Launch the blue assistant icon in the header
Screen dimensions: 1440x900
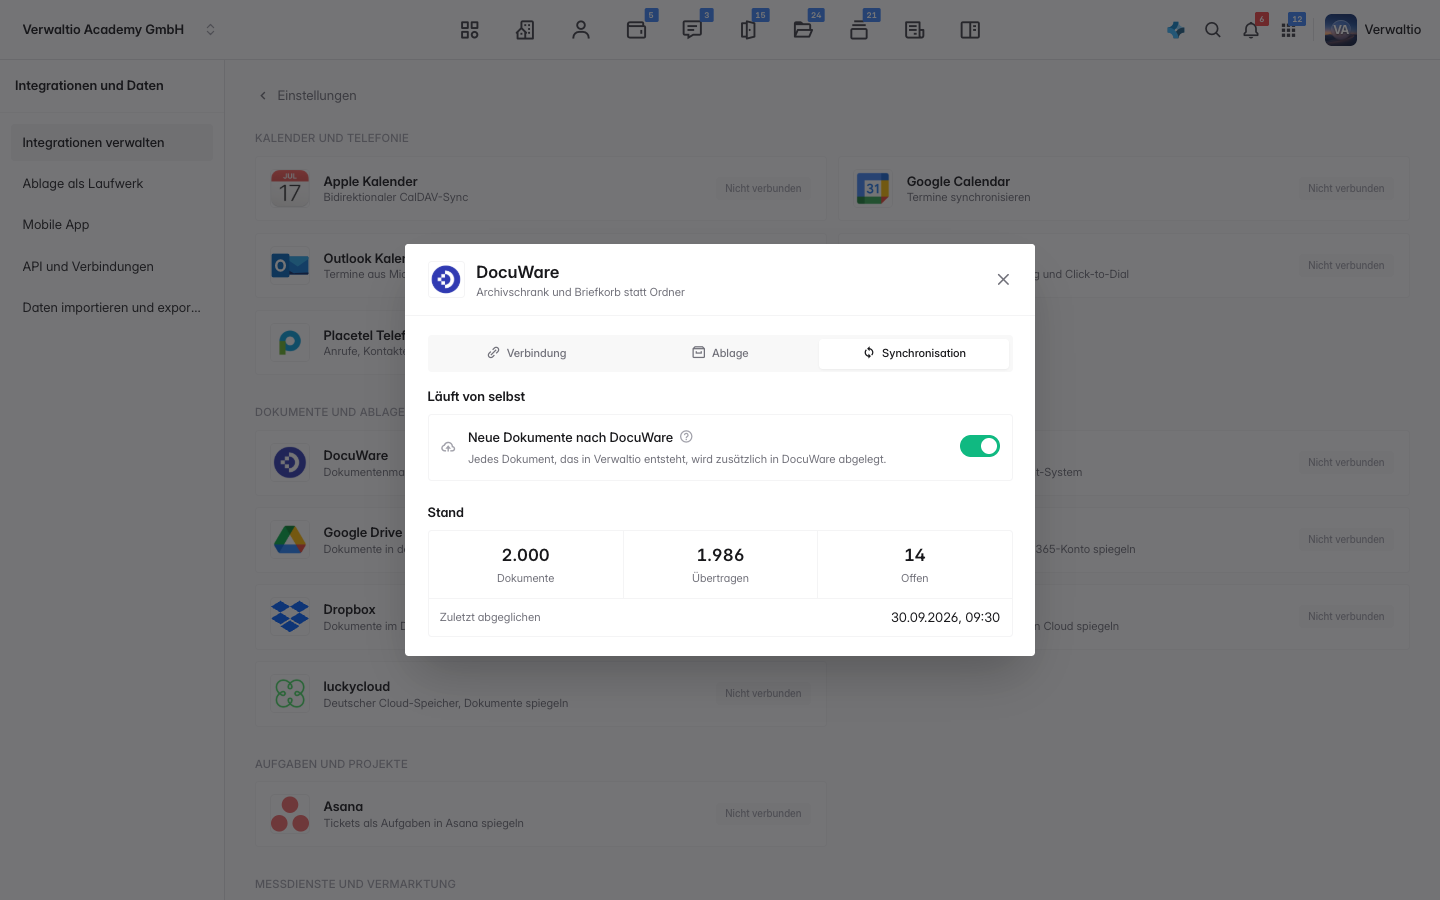point(1176,30)
